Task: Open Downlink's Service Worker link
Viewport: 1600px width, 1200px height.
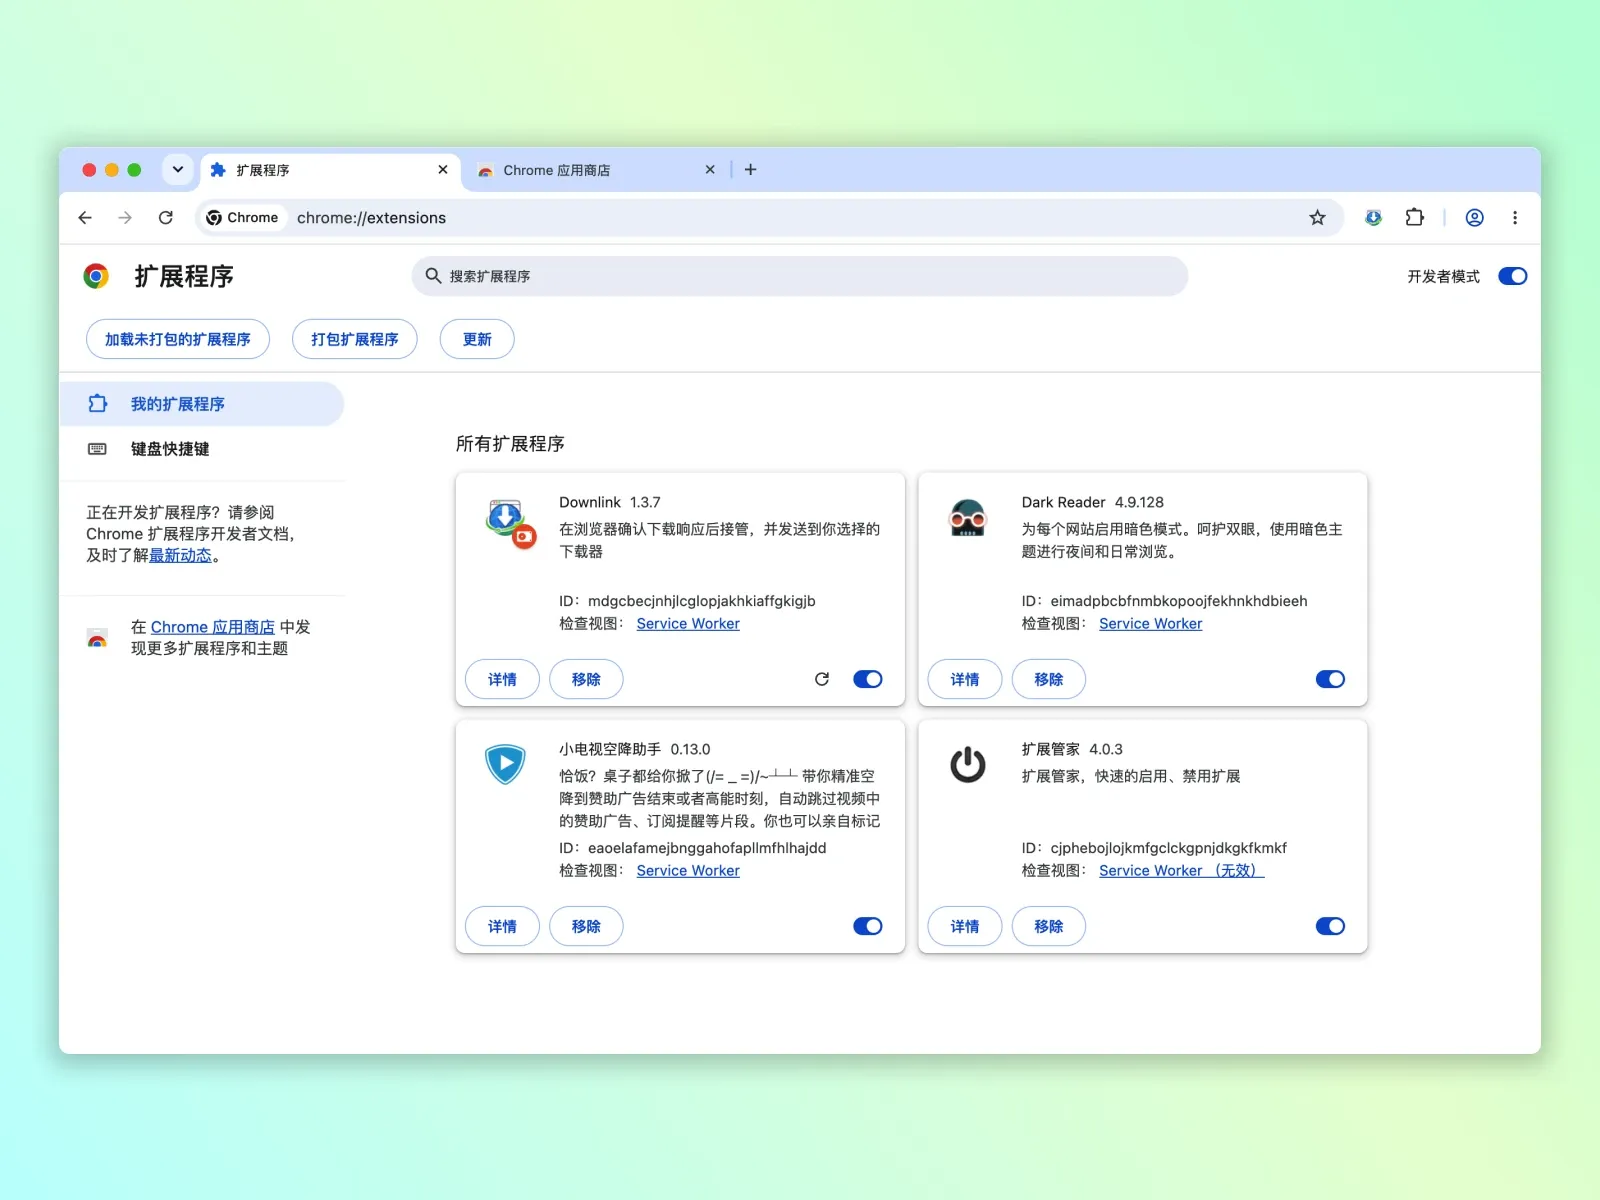Action: pos(688,624)
